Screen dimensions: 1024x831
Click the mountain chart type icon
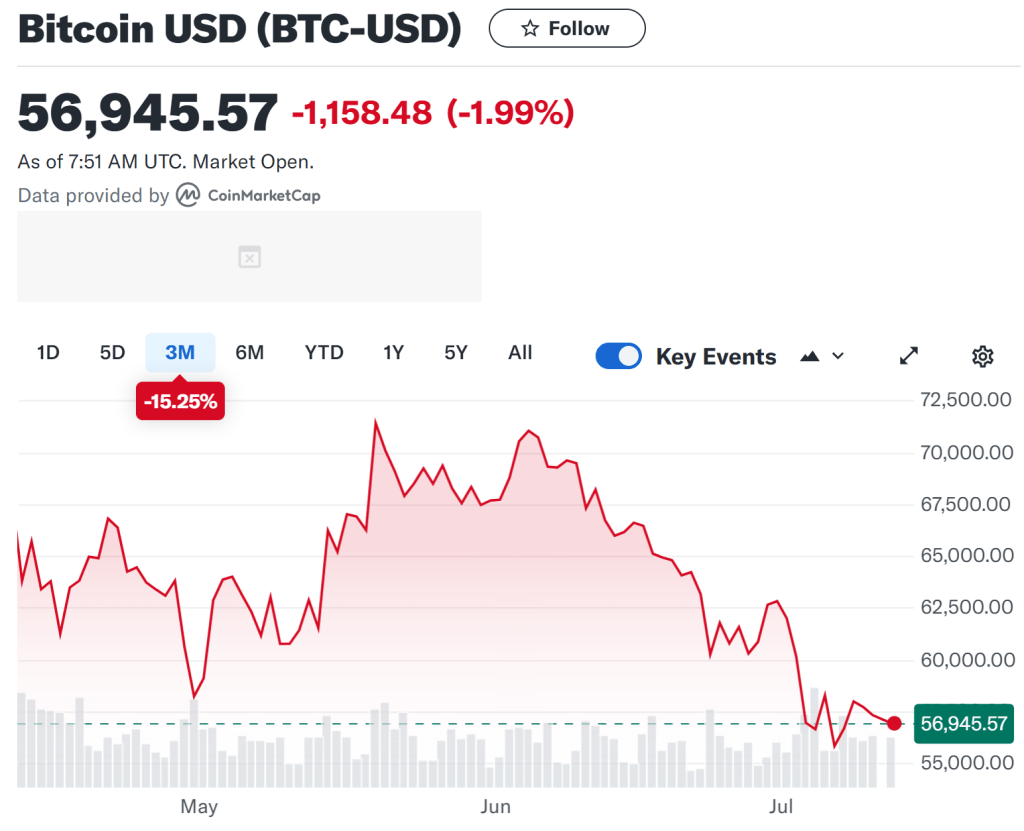pyautogui.click(x=810, y=356)
